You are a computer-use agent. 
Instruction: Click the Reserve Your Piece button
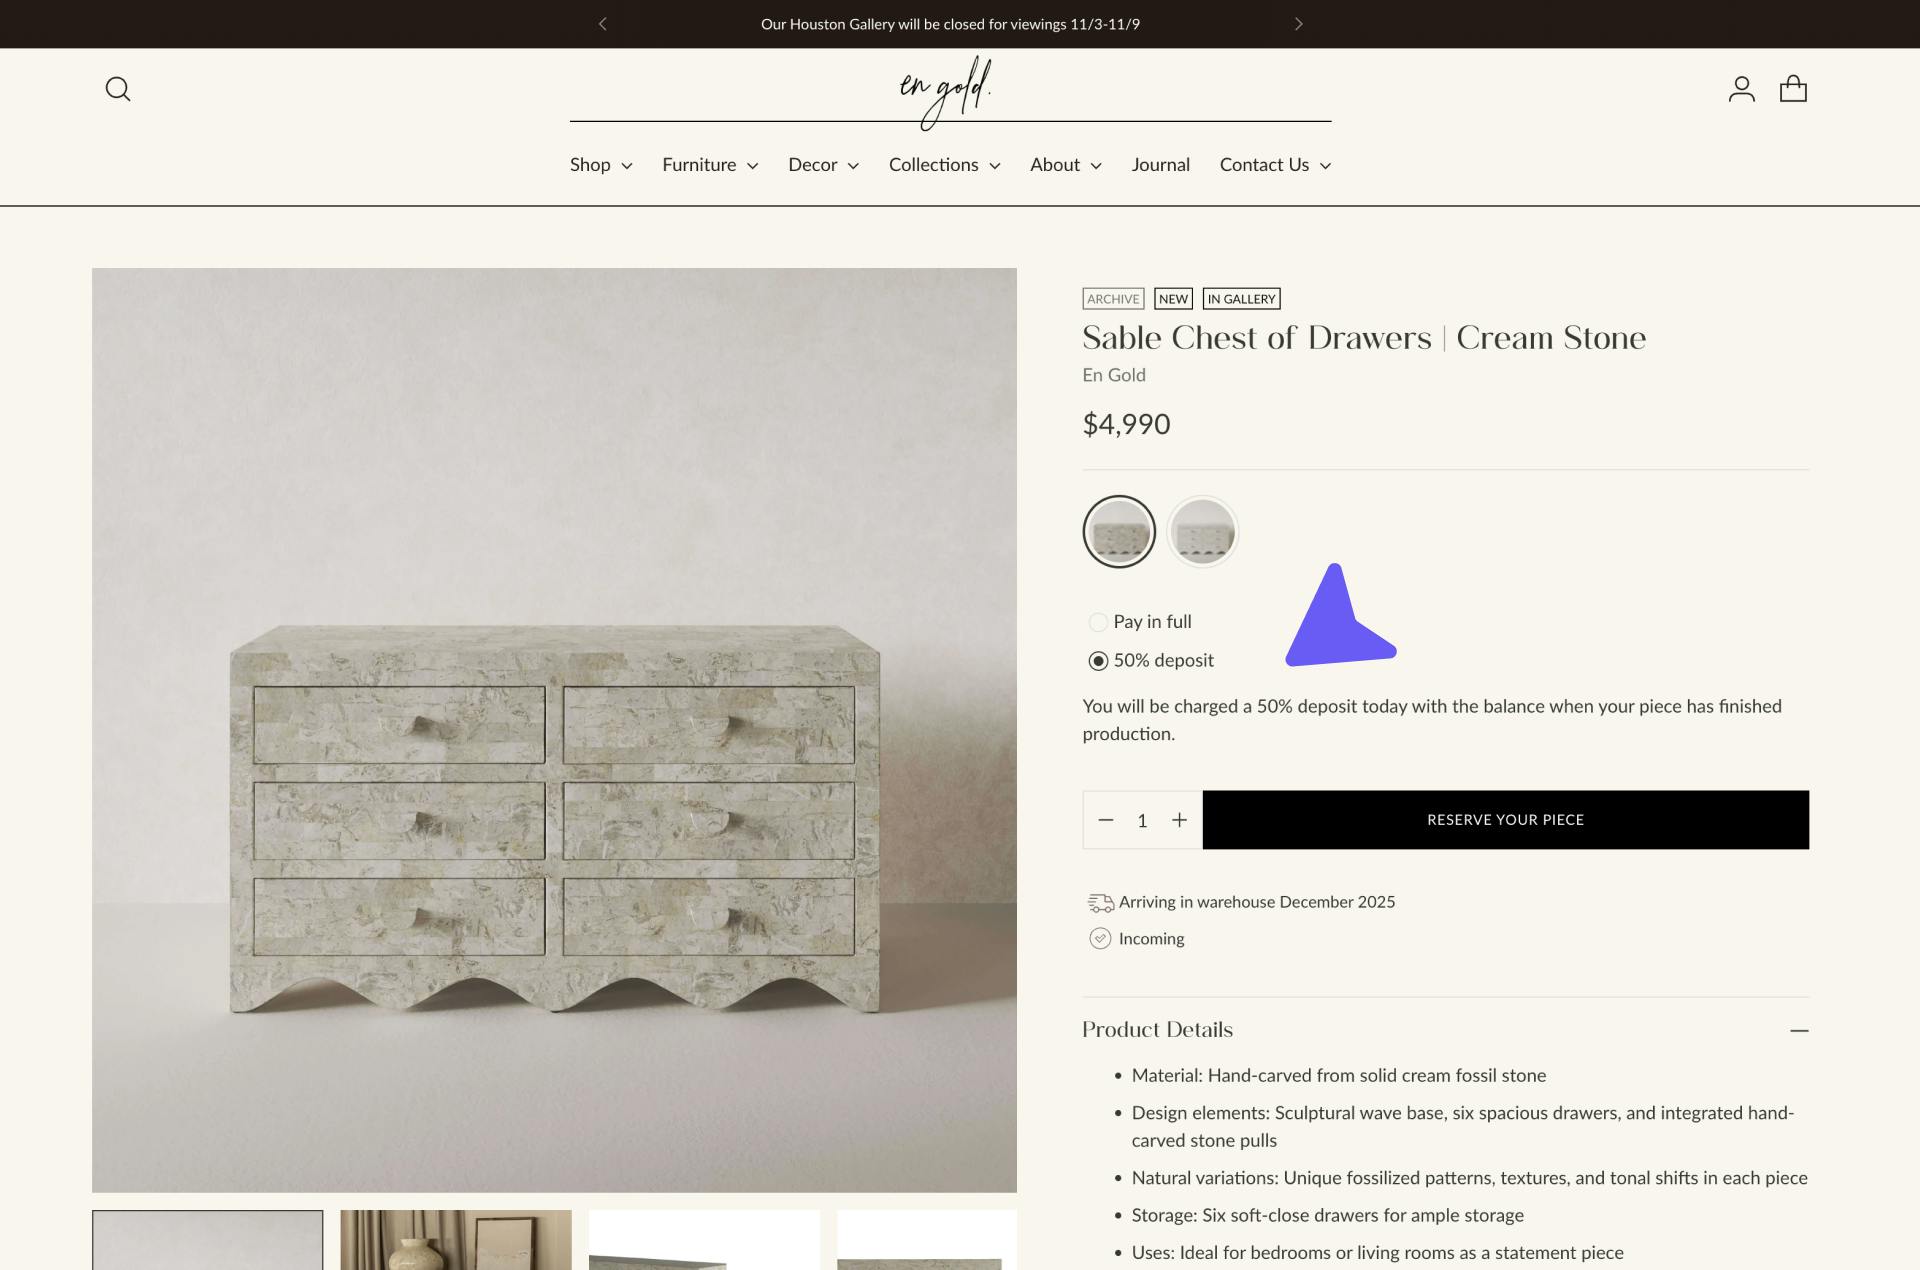pyautogui.click(x=1506, y=819)
